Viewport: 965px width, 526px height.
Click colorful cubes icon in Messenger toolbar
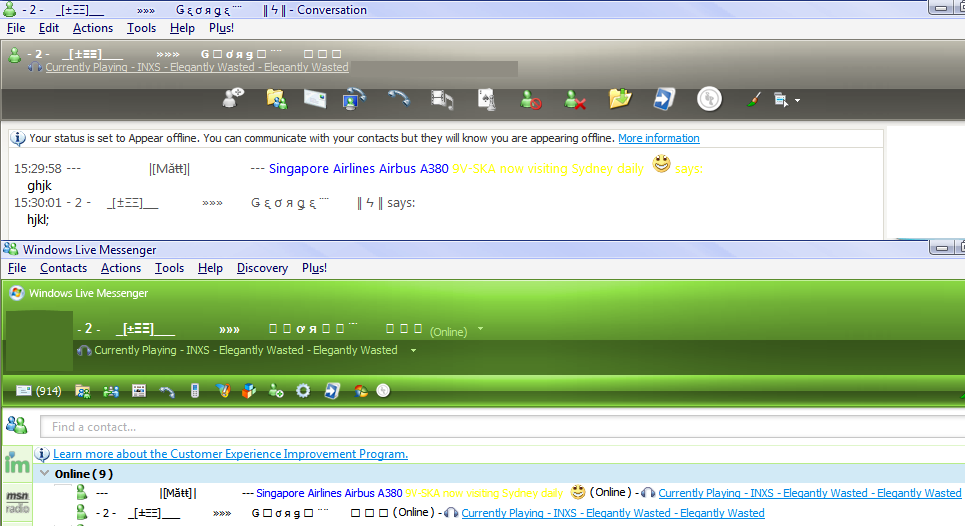click(249, 391)
